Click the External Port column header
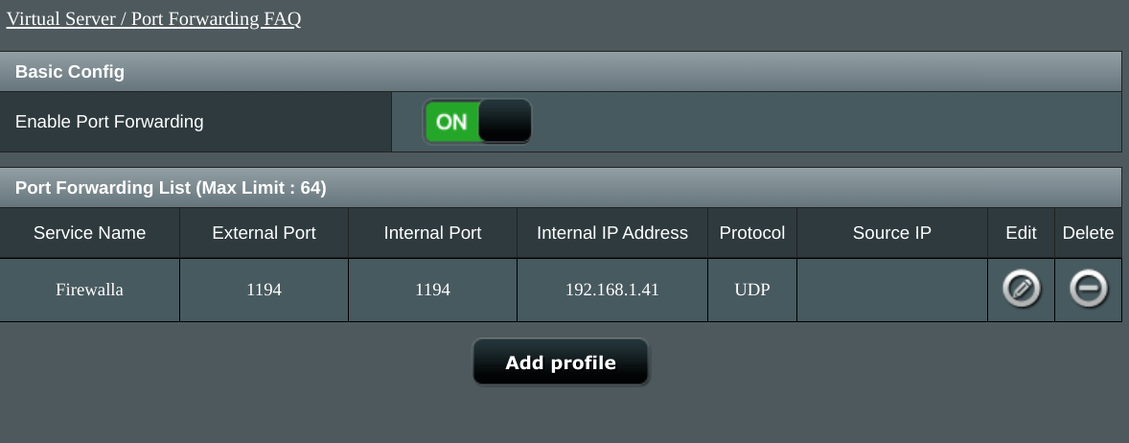The width and height of the screenshot is (1129, 443). [x=264, y=232]
